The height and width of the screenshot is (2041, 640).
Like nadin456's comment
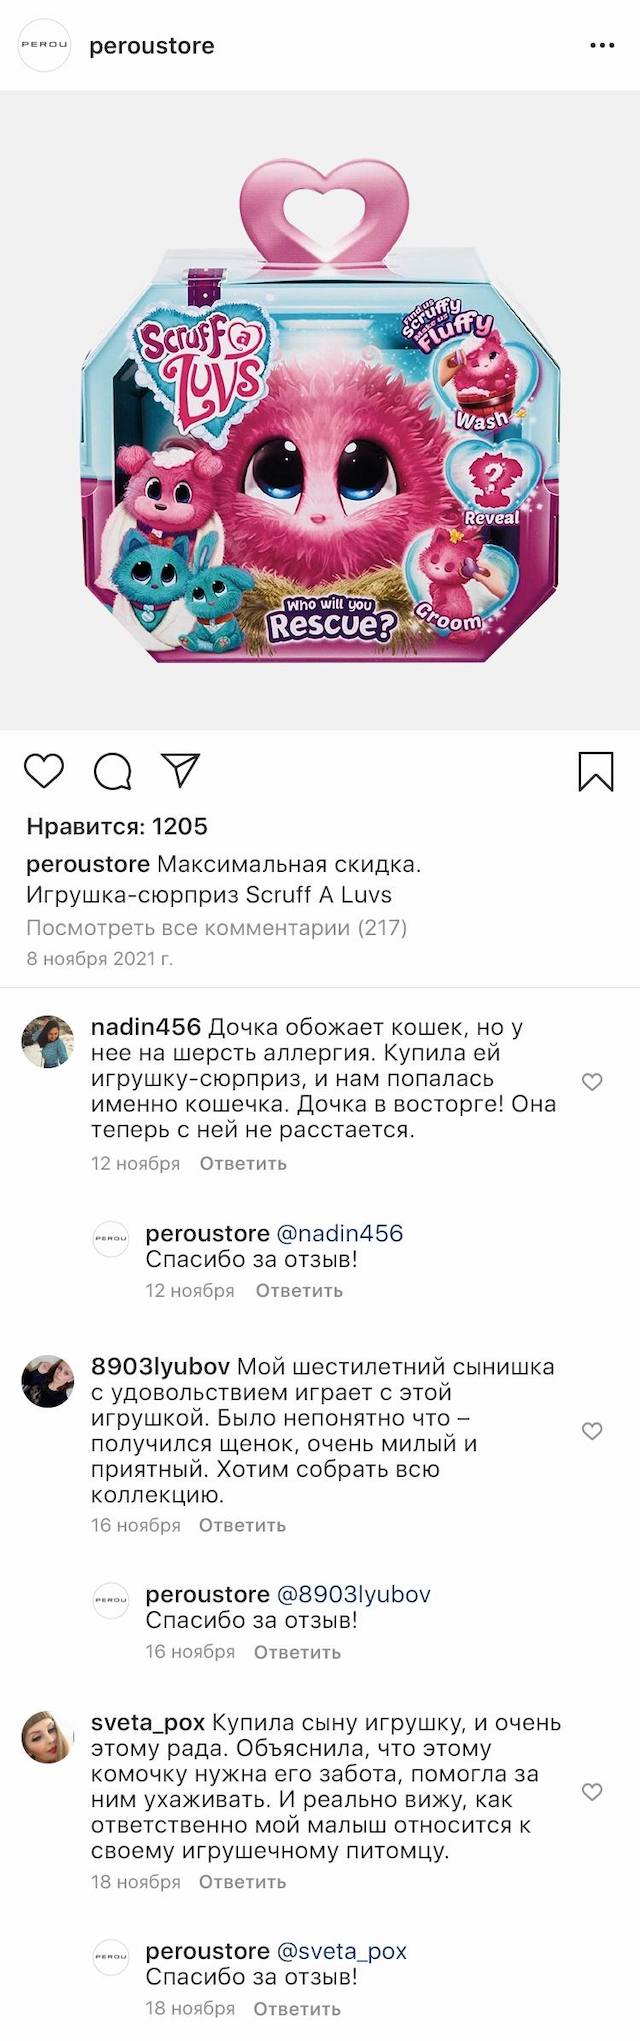592,1082
